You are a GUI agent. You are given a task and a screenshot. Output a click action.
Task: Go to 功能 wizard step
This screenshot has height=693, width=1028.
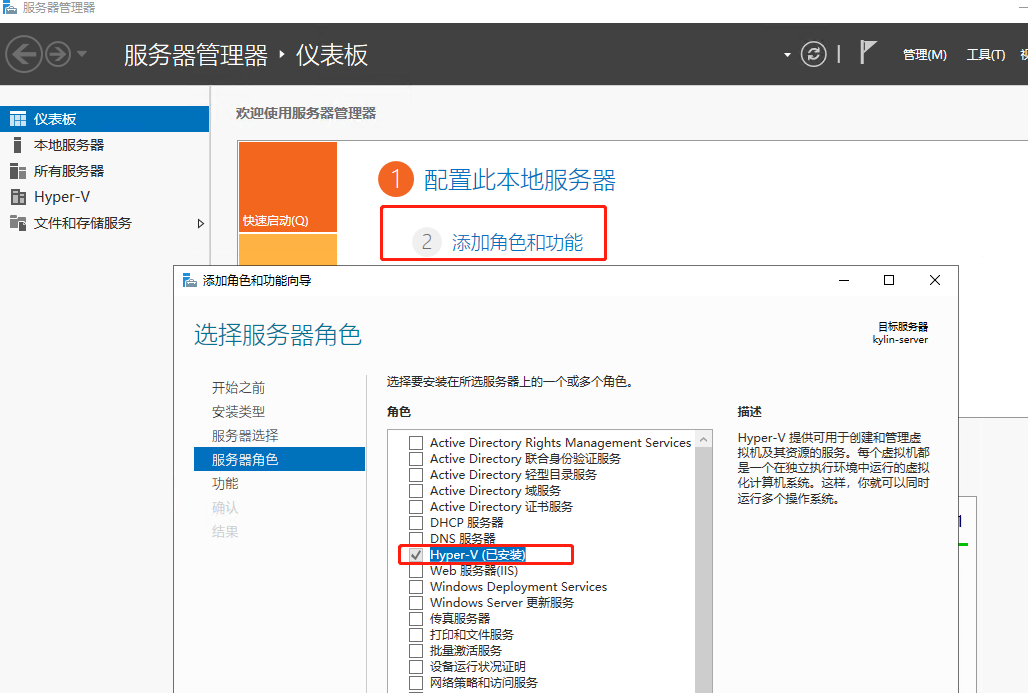coord(225,484)
